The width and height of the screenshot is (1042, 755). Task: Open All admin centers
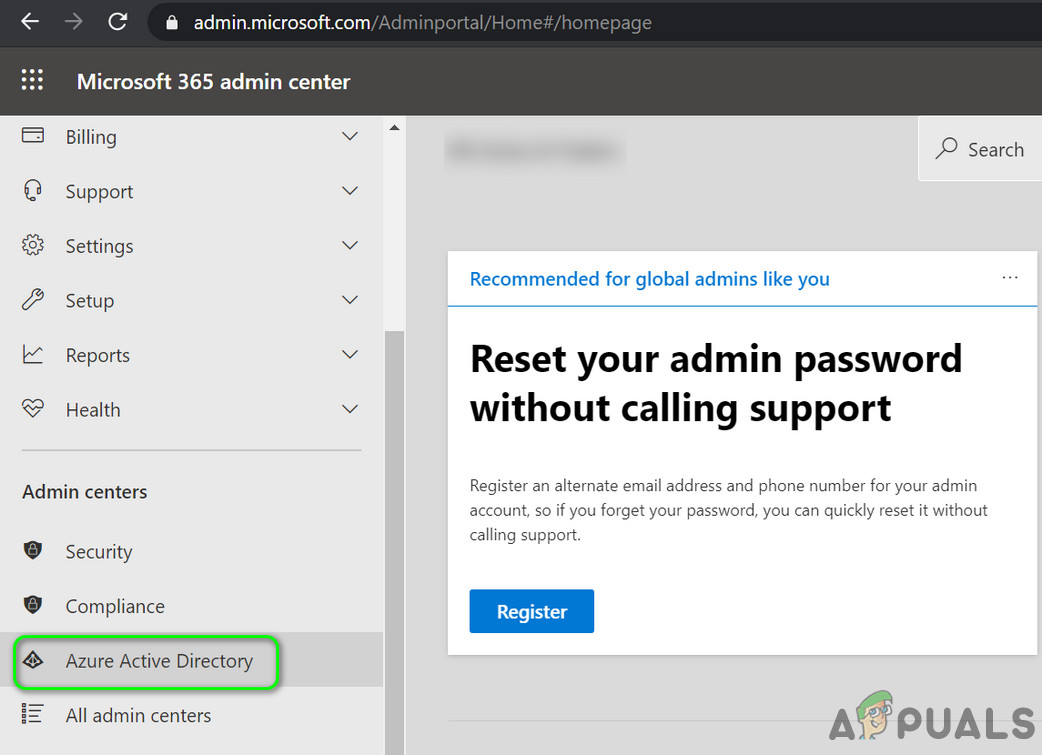coord(138,715)
